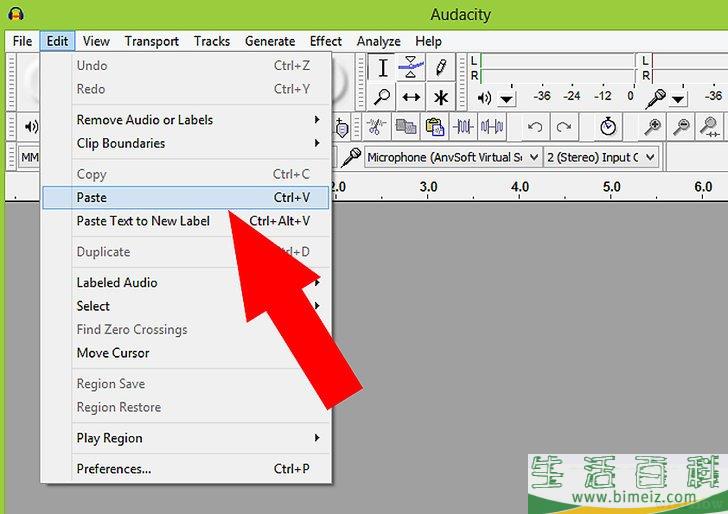The height and width of the screenshot is (514, 728).
Task: Choose Paste Text to New Label
Action: pos(186,221)
